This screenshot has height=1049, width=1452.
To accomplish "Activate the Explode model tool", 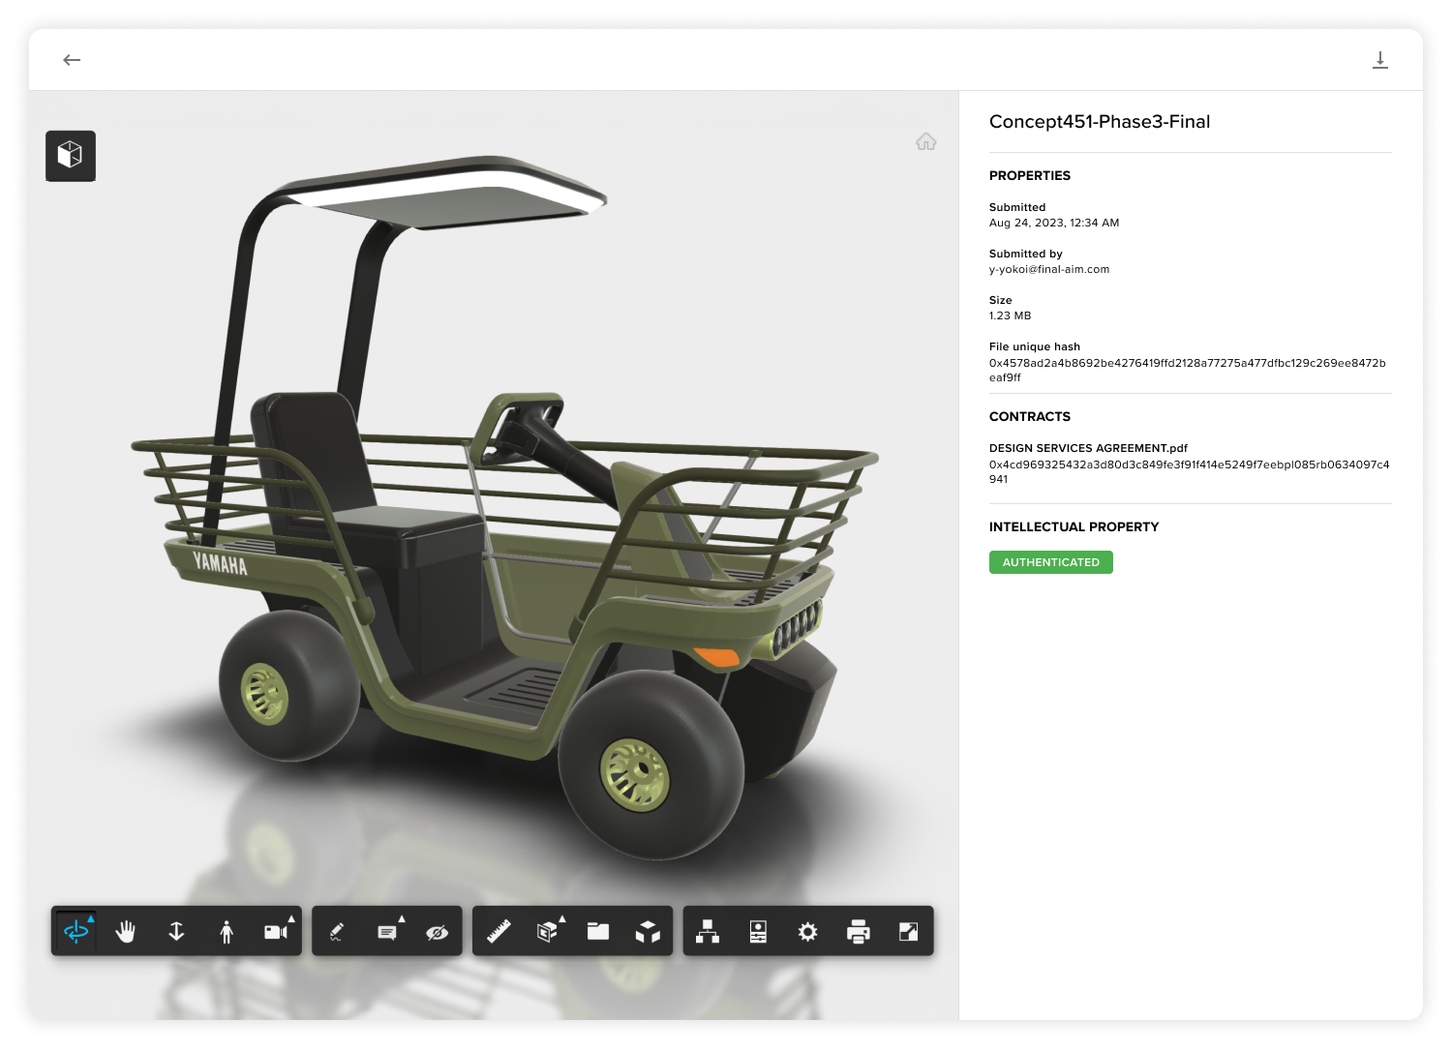I will coord(648,931).
